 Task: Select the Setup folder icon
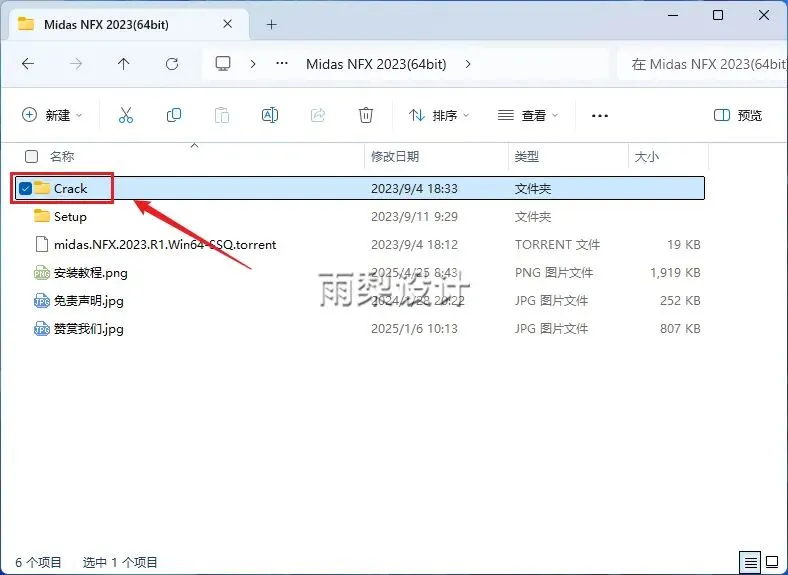coord(42,216)
